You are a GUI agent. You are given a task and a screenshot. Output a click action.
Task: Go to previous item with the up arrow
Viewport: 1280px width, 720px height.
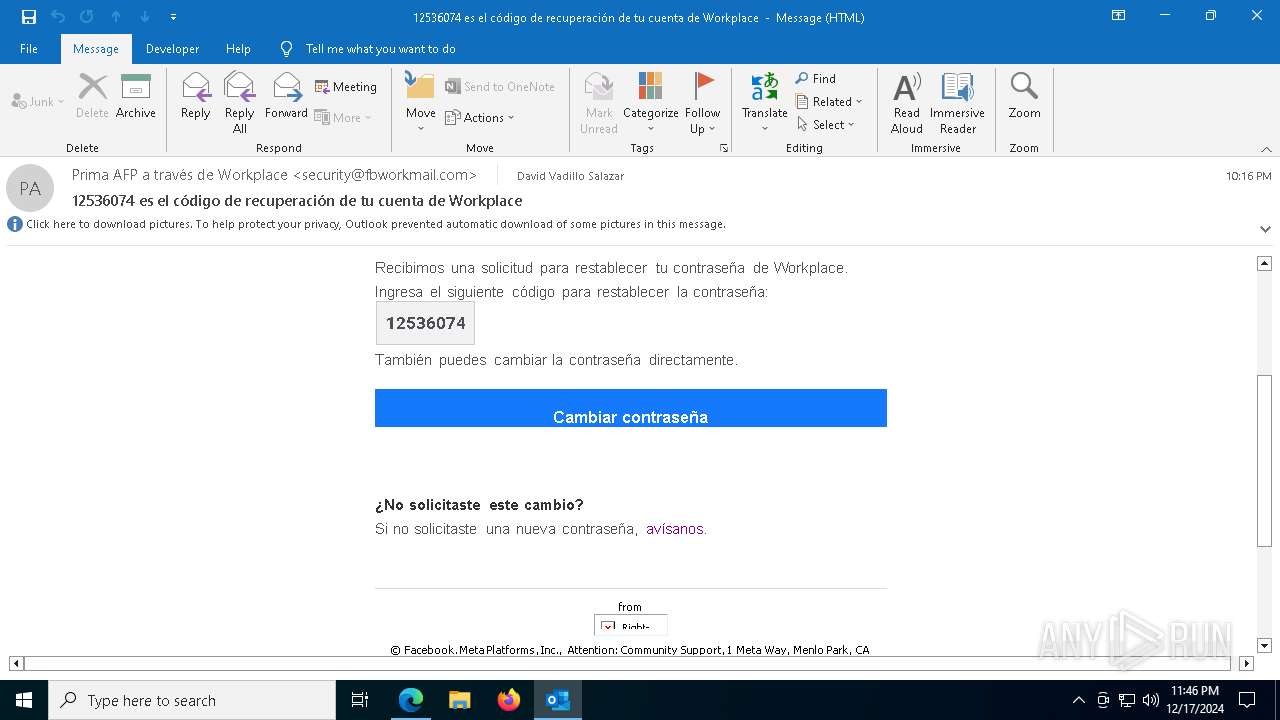pyautogui.click(x=116, y=17)
